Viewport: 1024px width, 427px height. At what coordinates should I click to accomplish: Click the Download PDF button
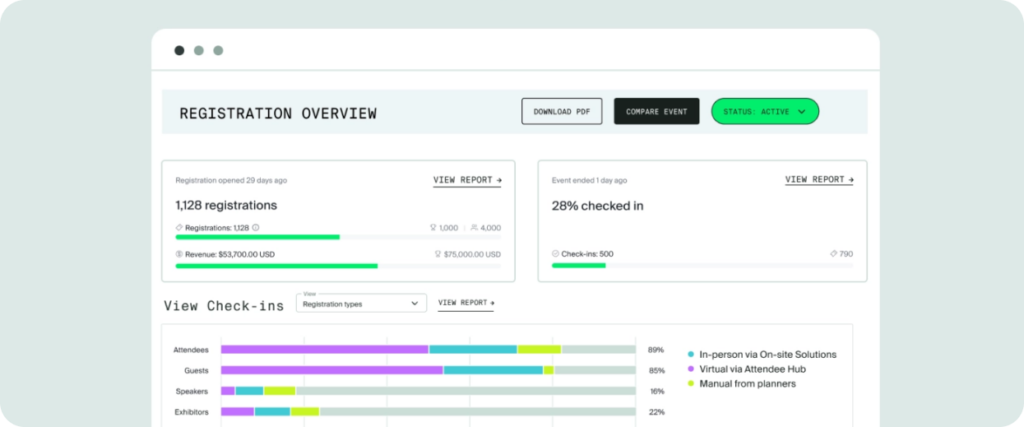coord(562,112)
